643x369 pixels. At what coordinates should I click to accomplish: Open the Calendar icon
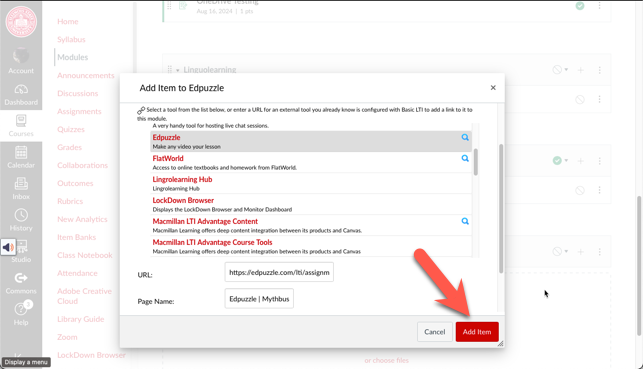(x=21, y=152)
